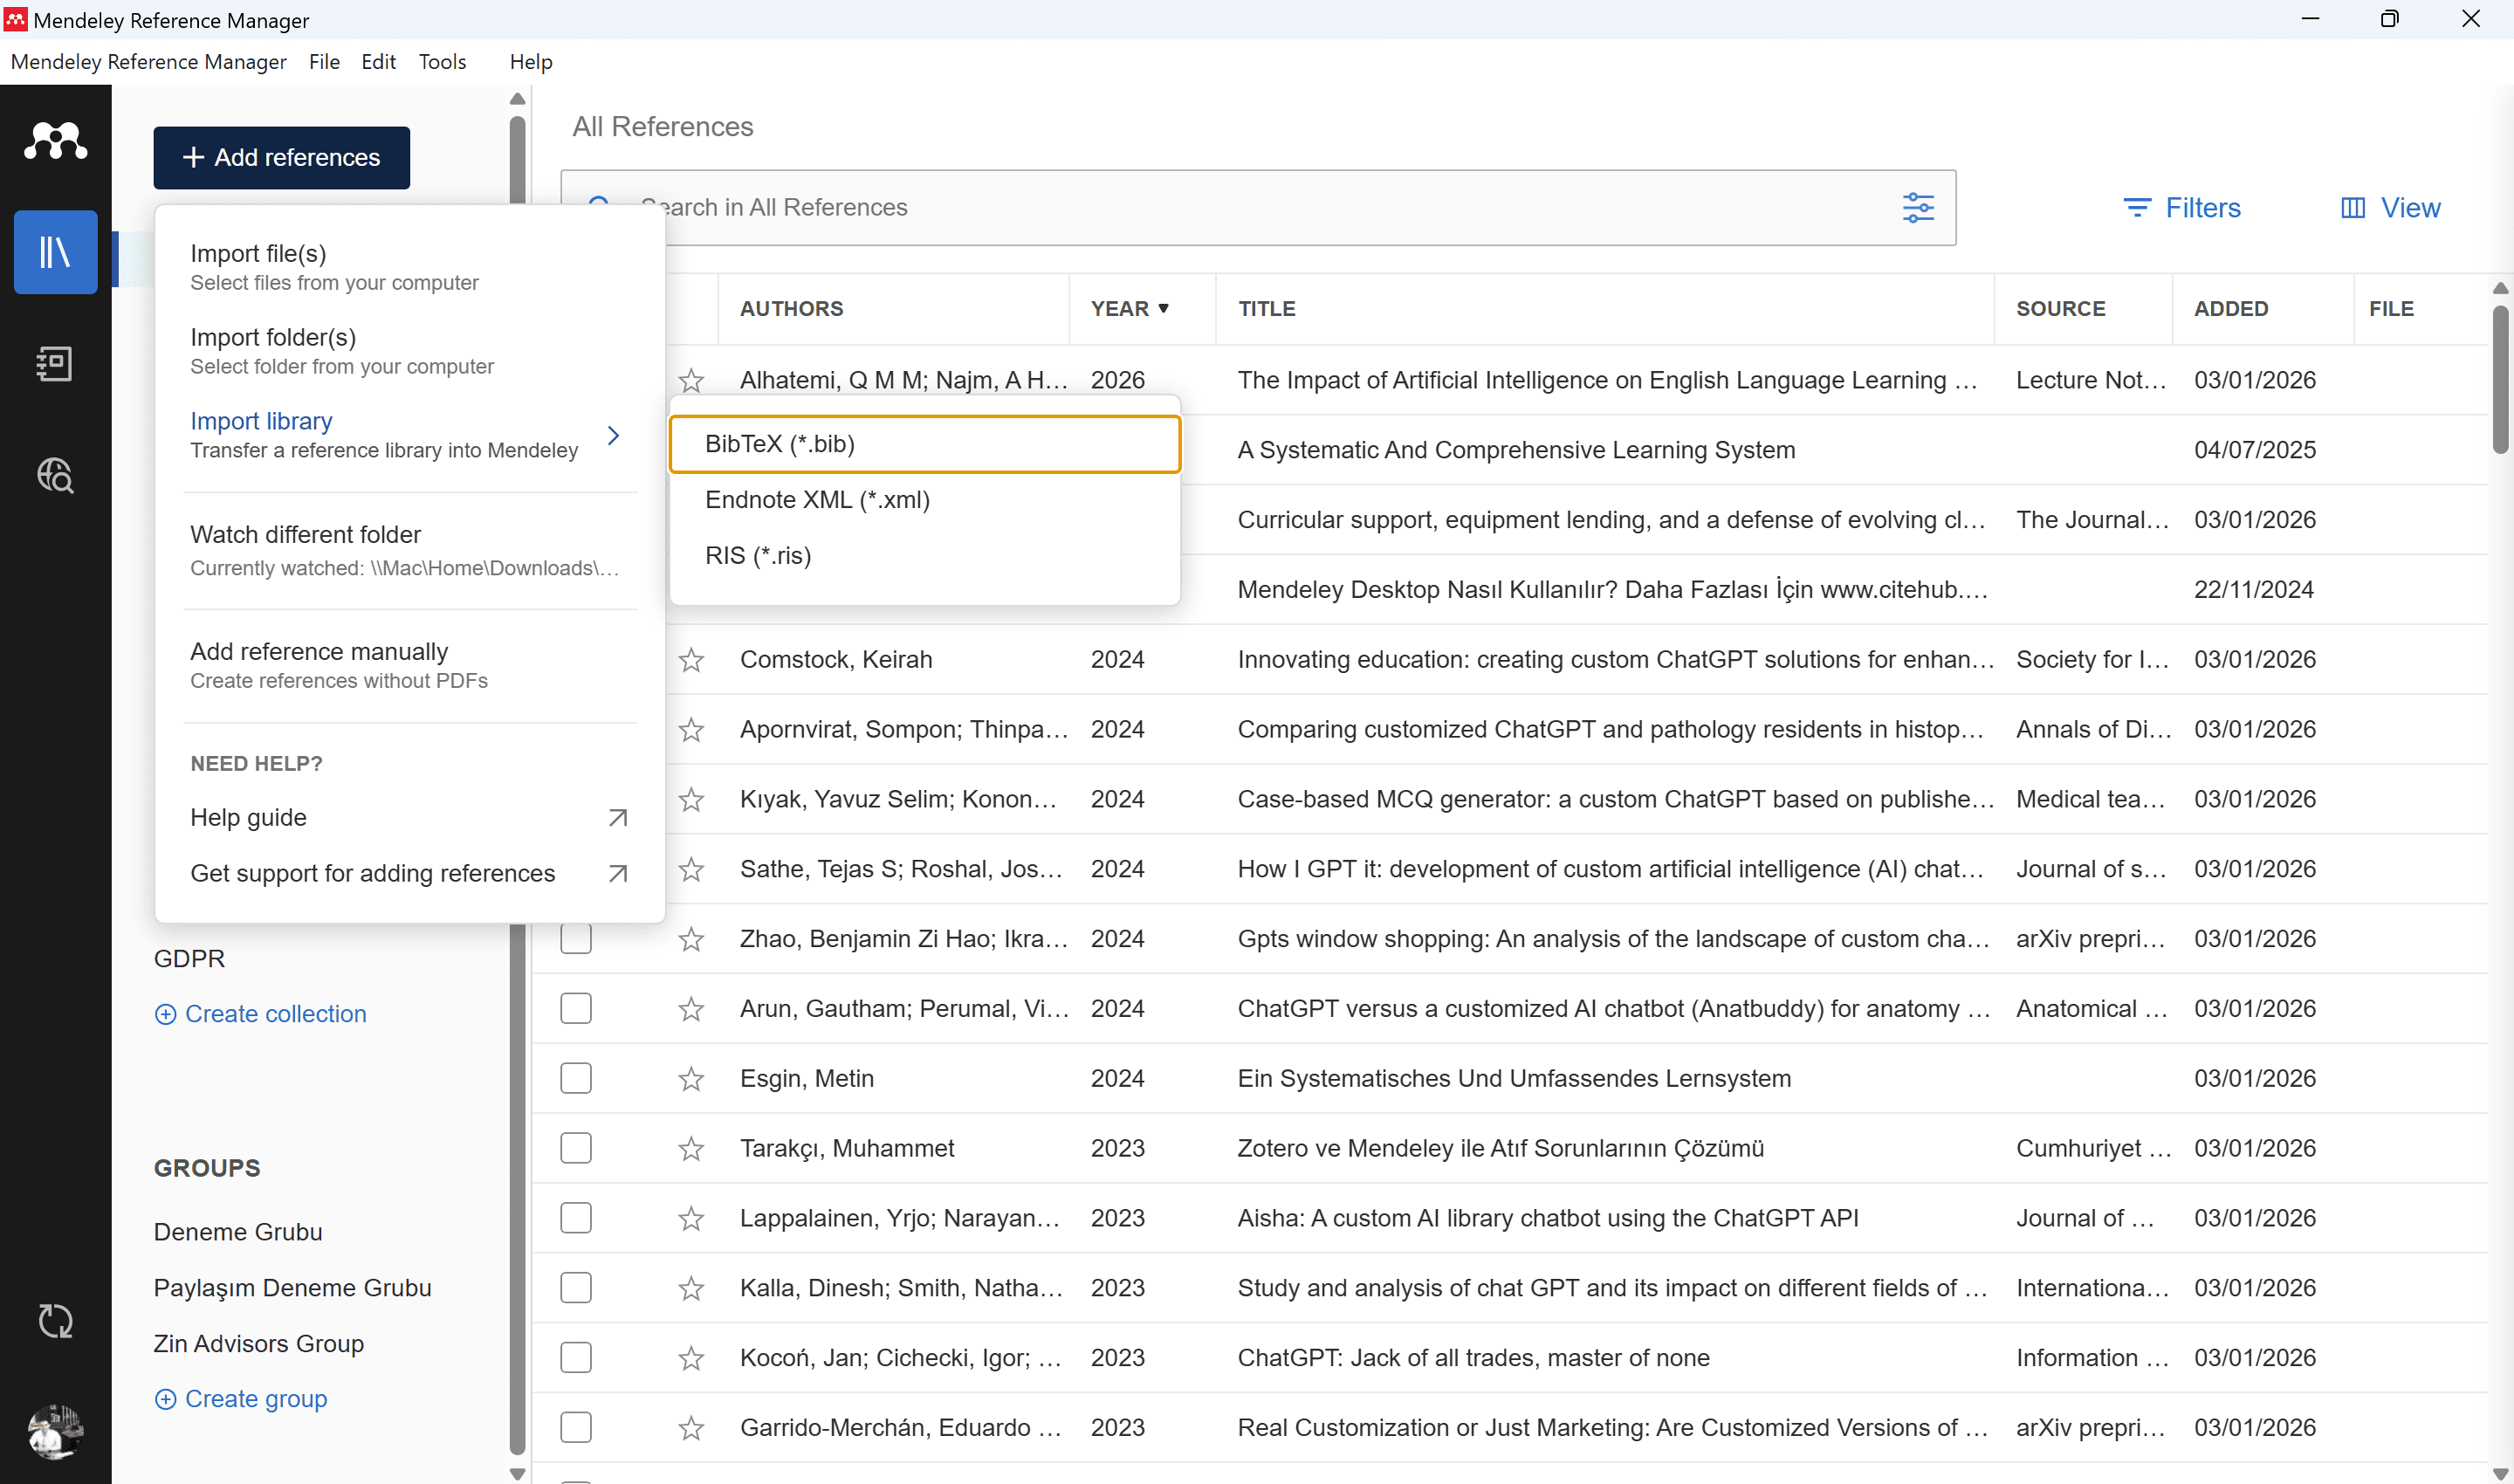Tick checkbox for Arun, Gautham row
The width and height of the screenshot is (2514, 1484).
(576, 1008)
